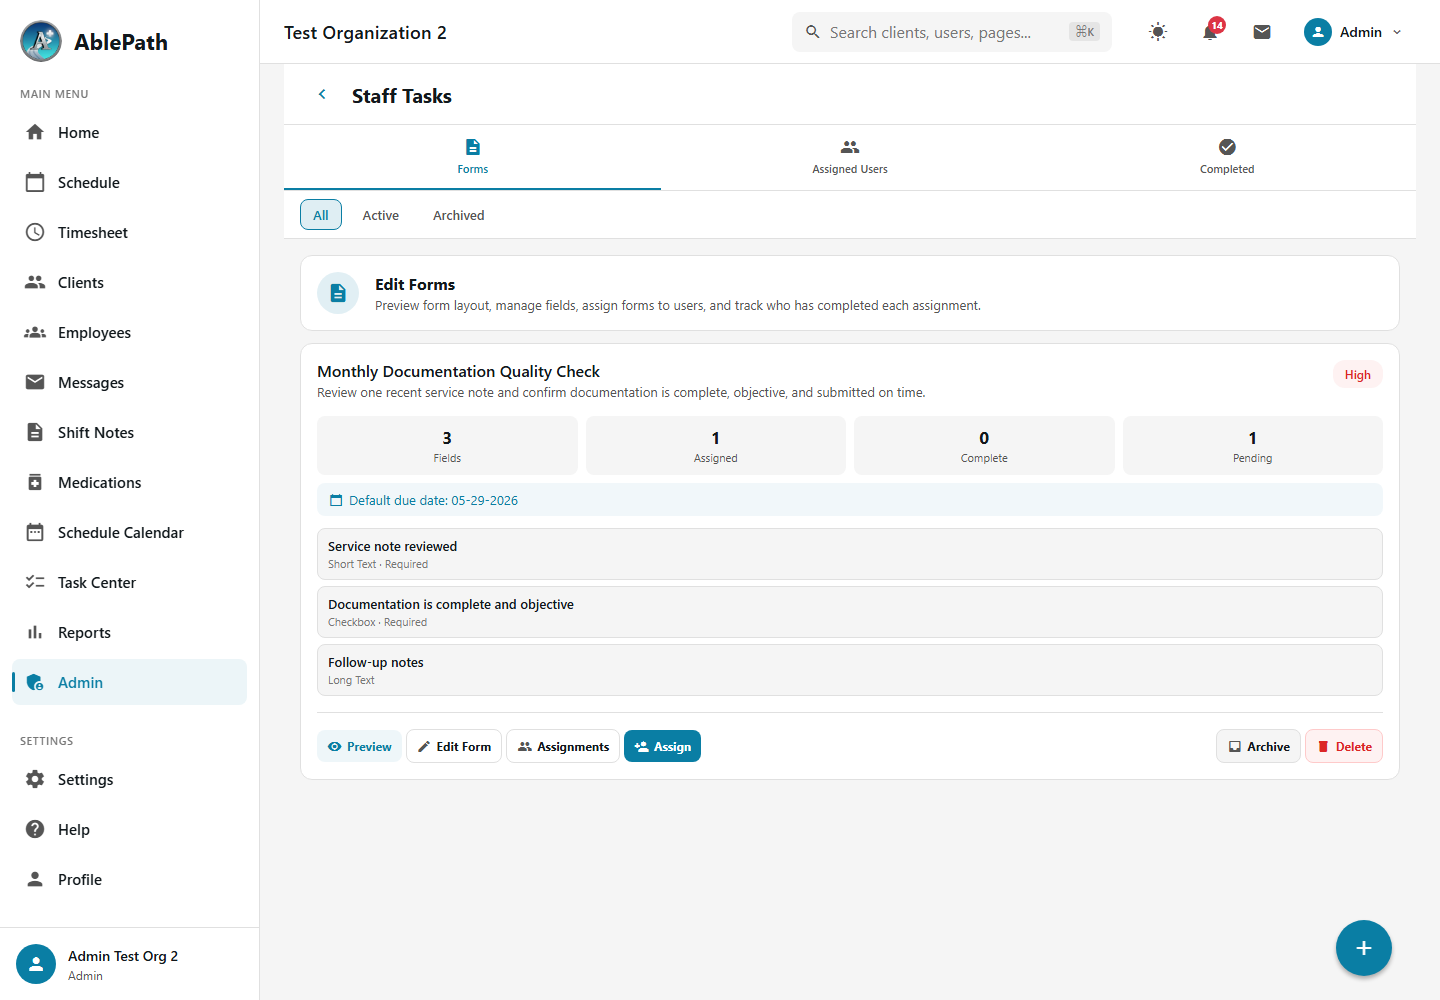Delete the form with the red button
1440x1000 pixels.
click(x=1344, y=746)
